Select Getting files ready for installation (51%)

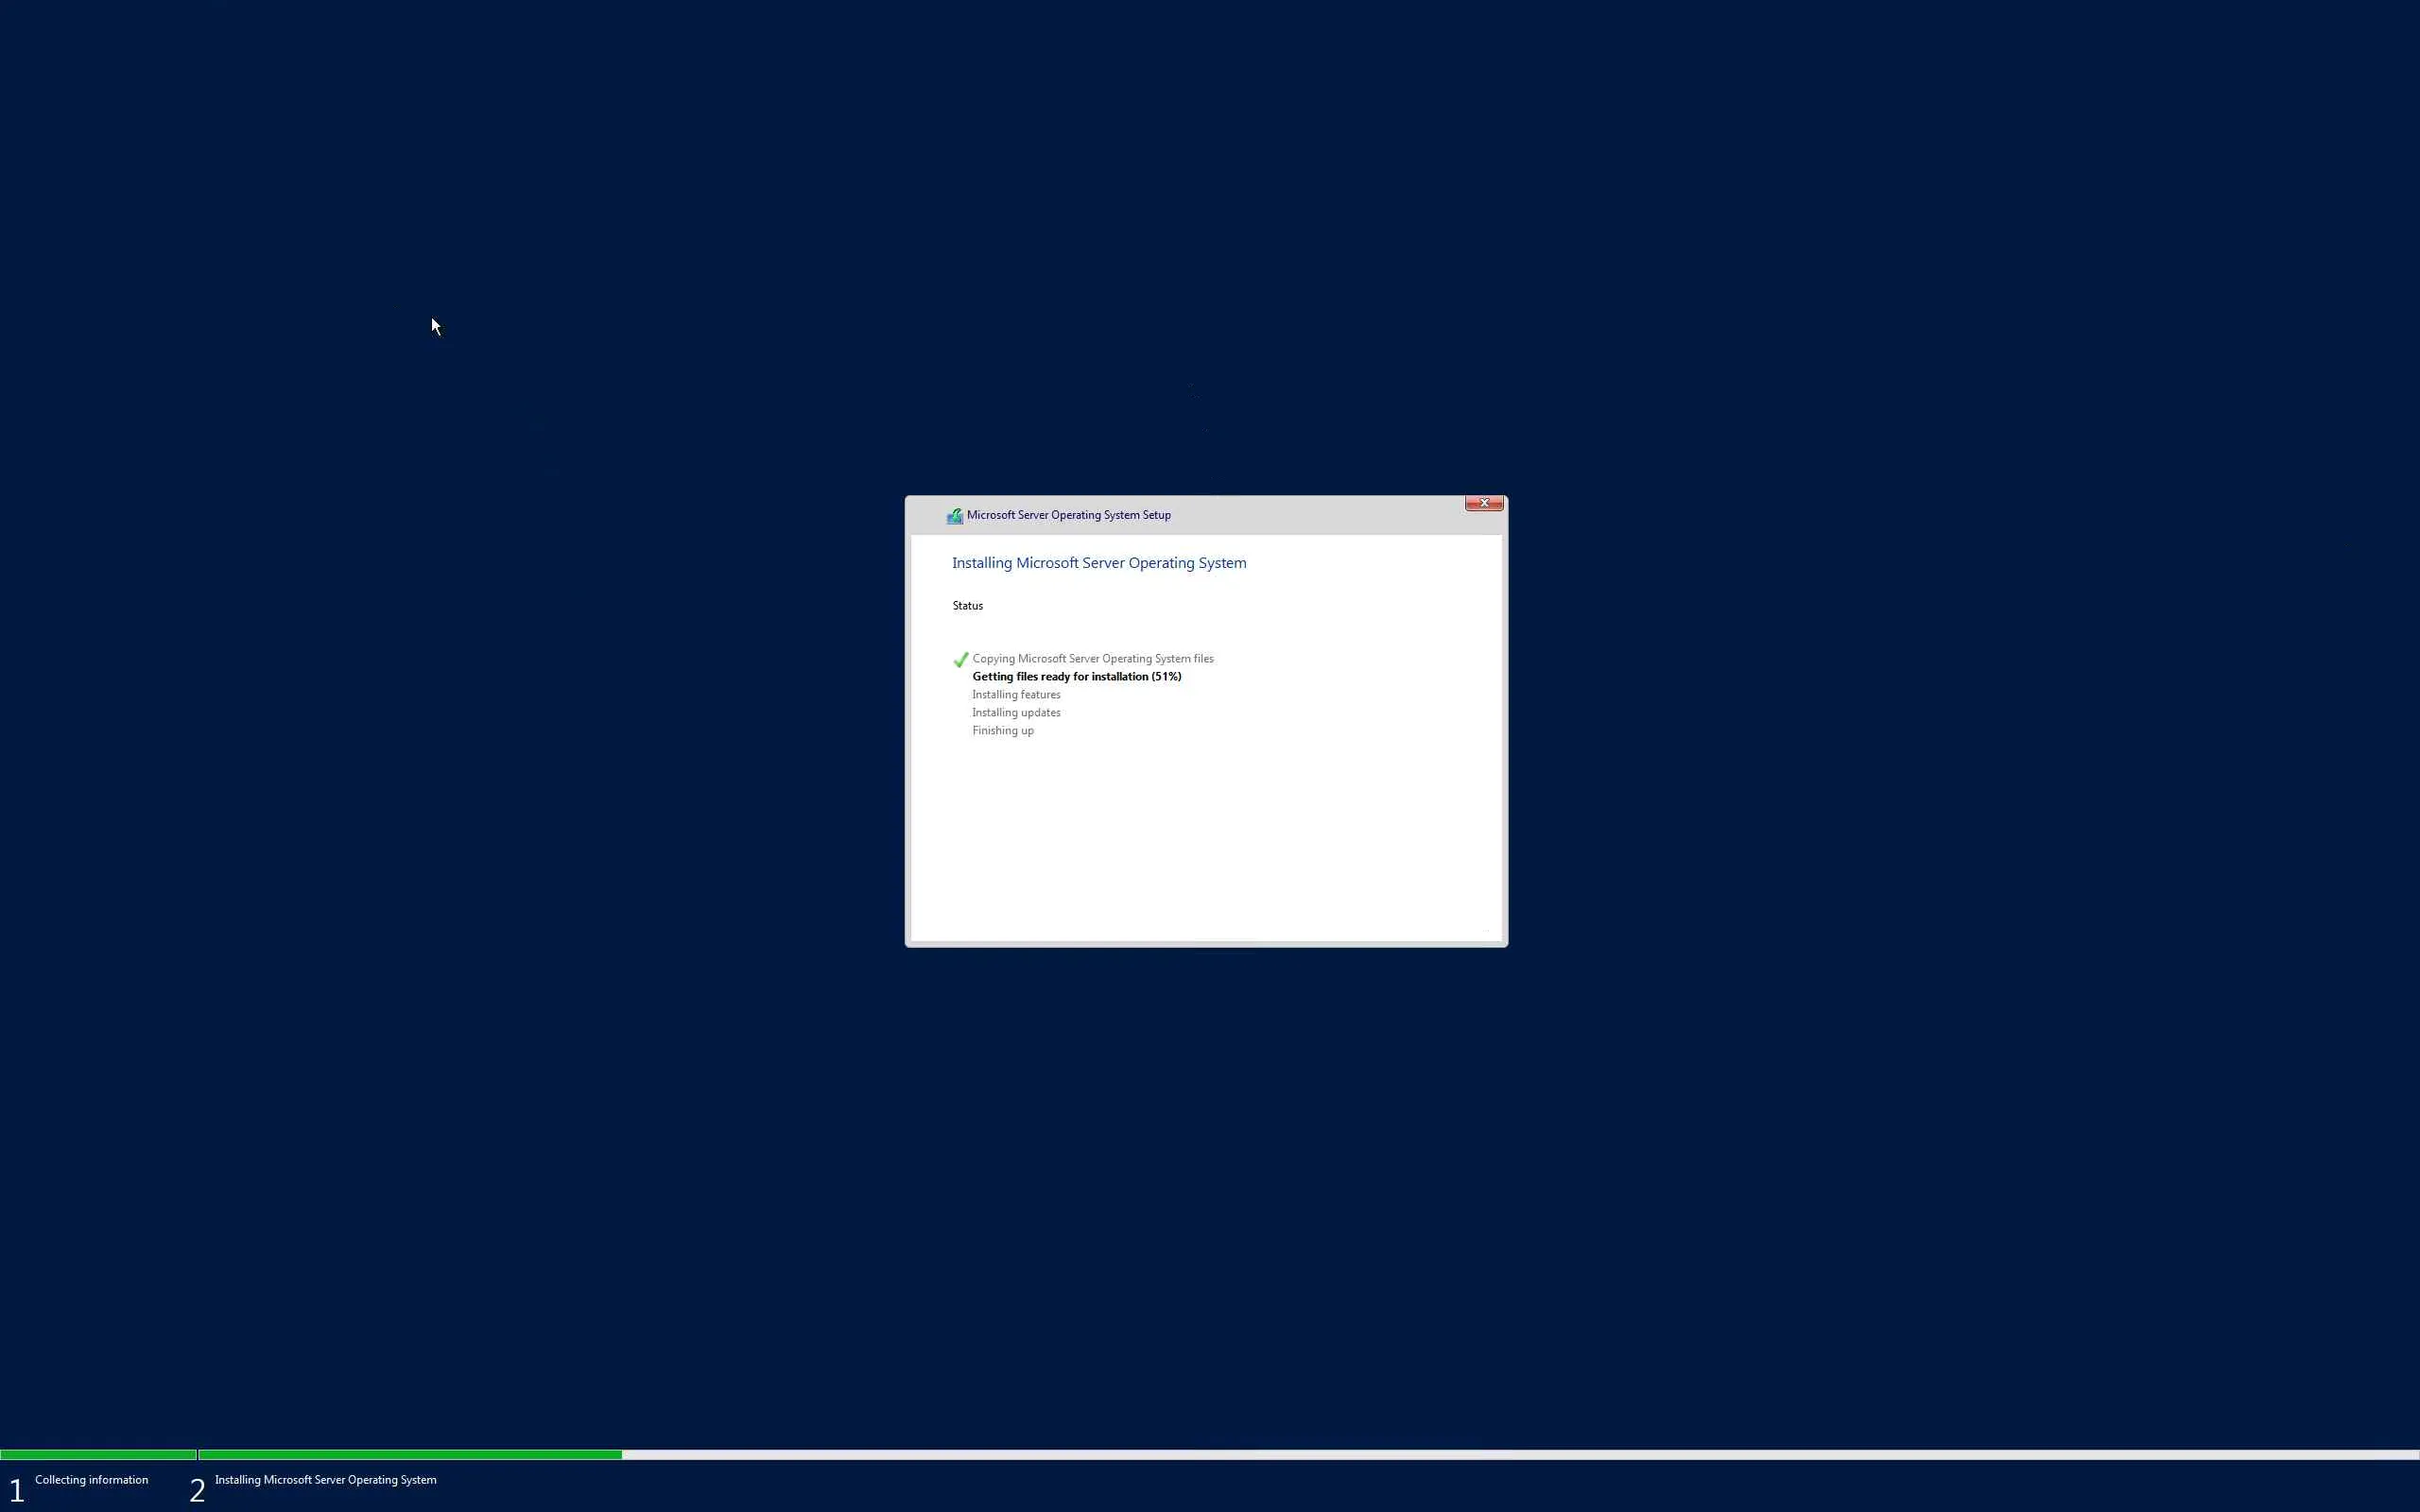pyautogui.click(x=1076, y=677)
